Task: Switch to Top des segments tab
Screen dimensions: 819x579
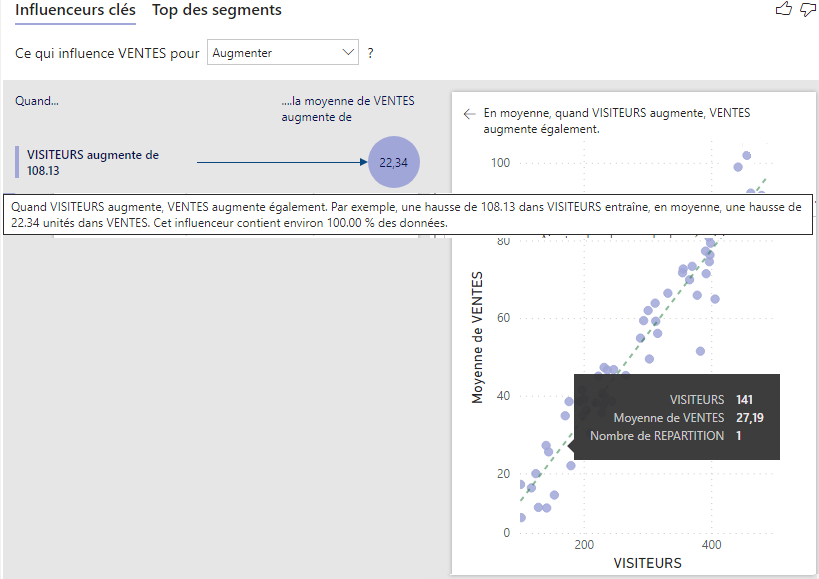Action: (217, 10)
